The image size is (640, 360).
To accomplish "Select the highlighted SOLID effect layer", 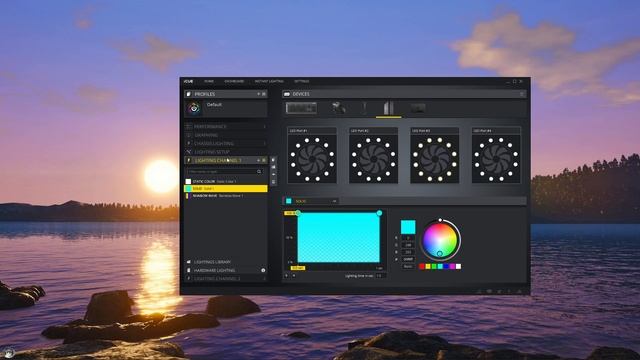I will 226,189.
